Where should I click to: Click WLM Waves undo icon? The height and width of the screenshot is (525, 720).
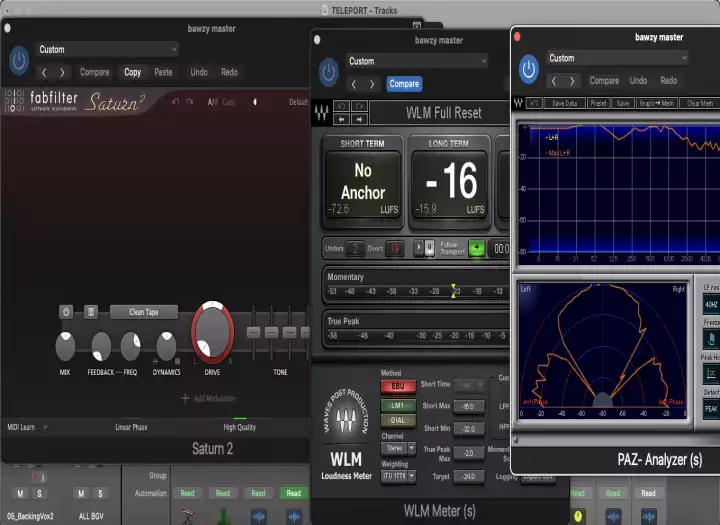coord(341,106)
